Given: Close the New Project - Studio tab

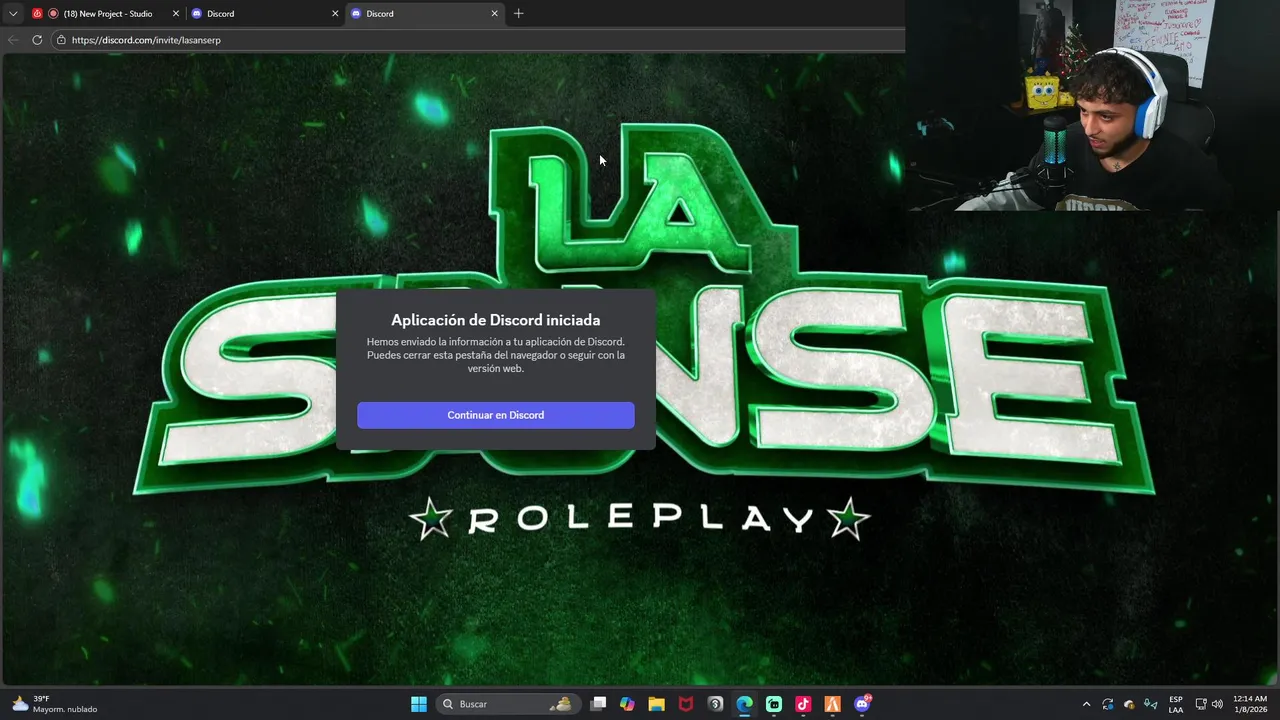Looking at the screenshot, I should point(176,14).
